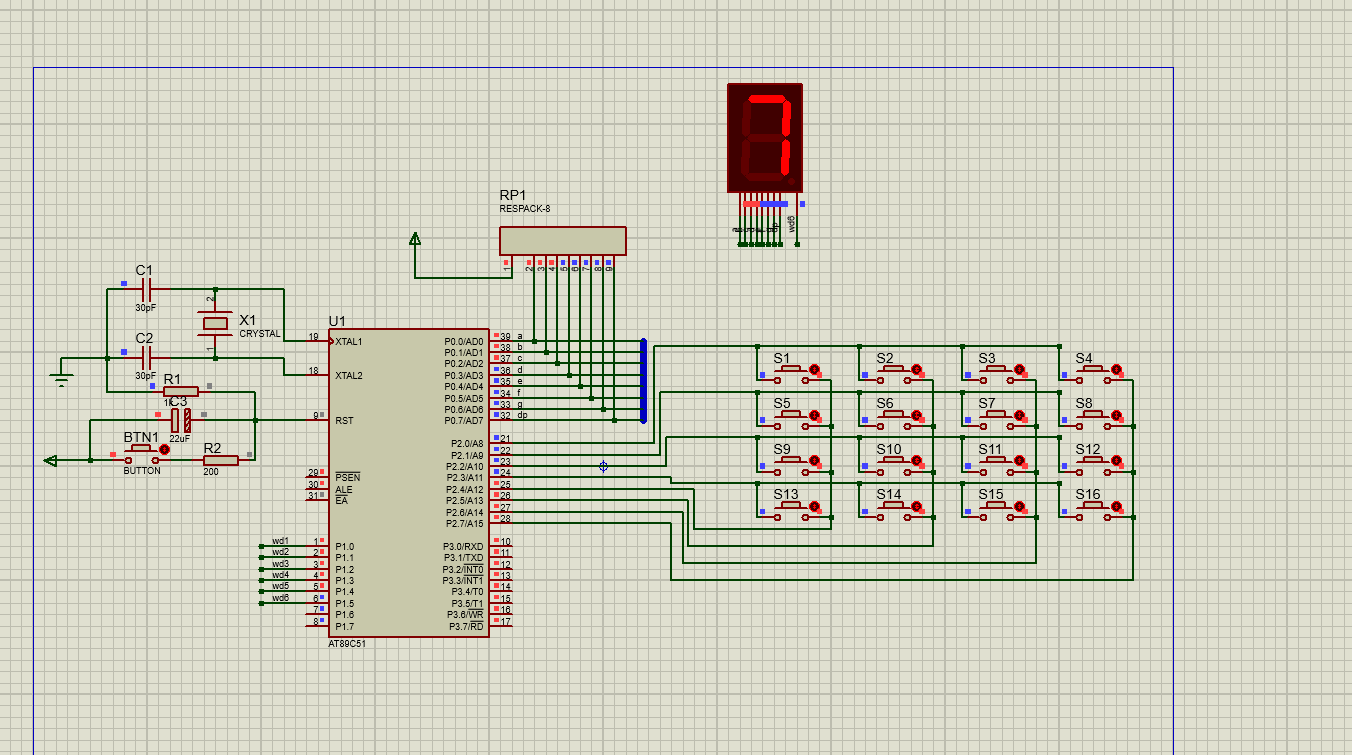
Task: Toggle the red latch dot on S9
Action: (814, 460)
